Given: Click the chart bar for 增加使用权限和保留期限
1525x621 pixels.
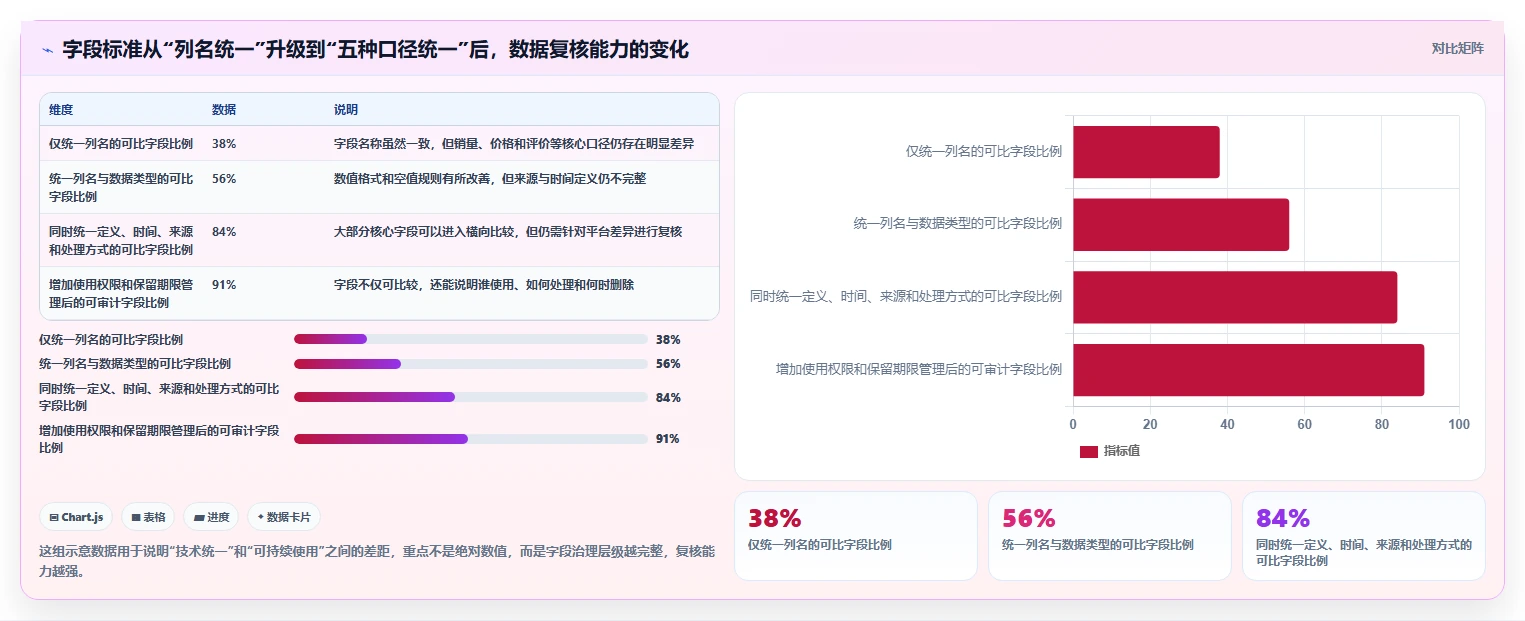Looking at the screenshot, I should coord(1248,370).
